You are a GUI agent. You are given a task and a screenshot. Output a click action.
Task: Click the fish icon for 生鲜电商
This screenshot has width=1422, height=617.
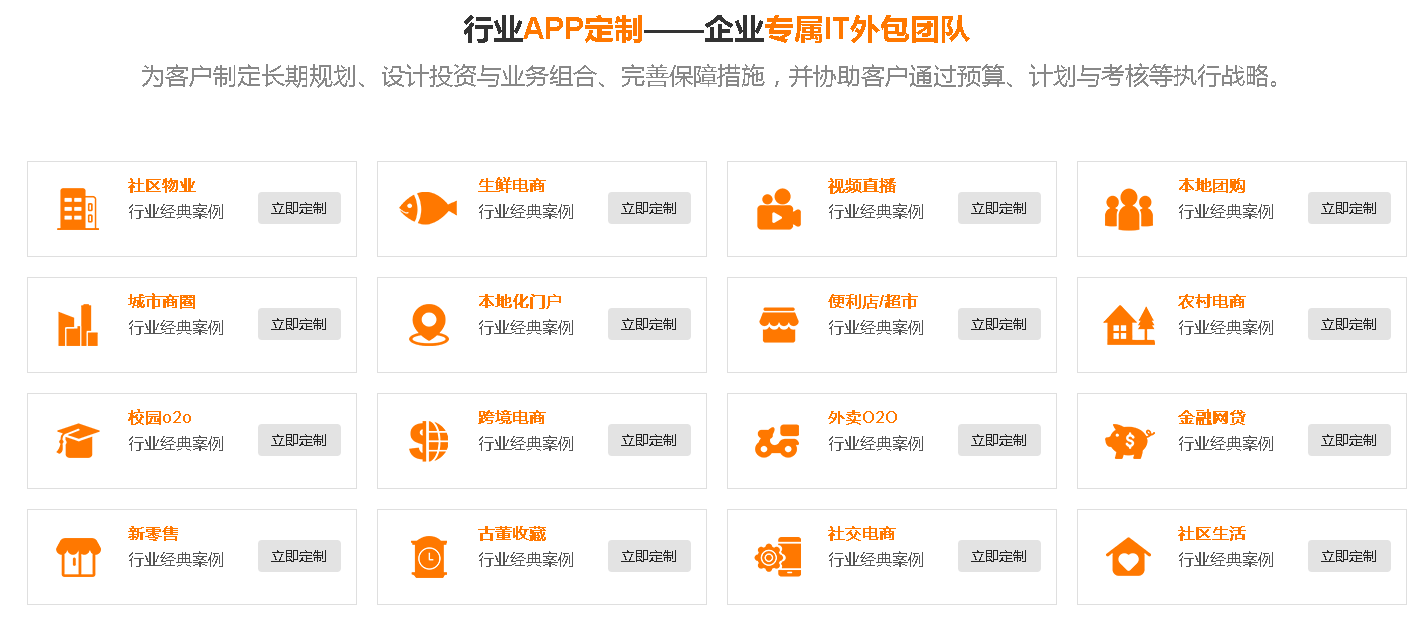[428, 208]
